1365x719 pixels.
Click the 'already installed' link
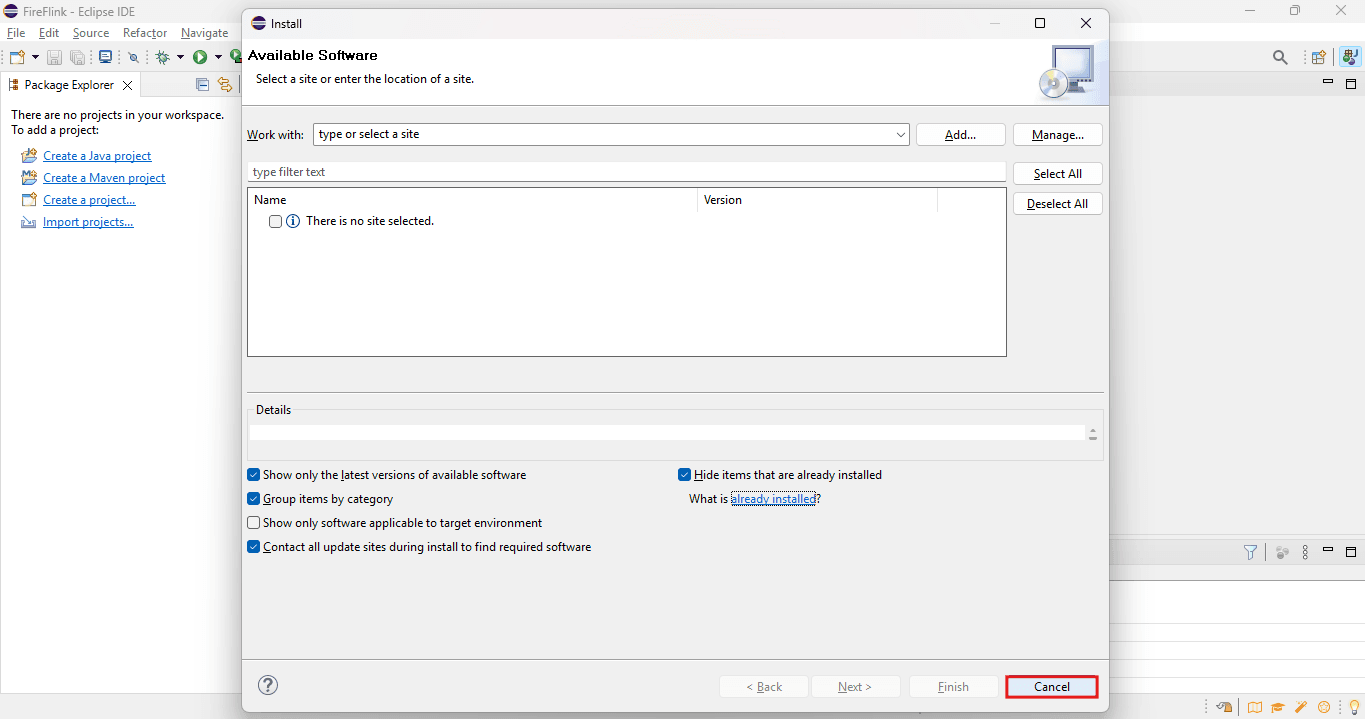tap(774, 499)
